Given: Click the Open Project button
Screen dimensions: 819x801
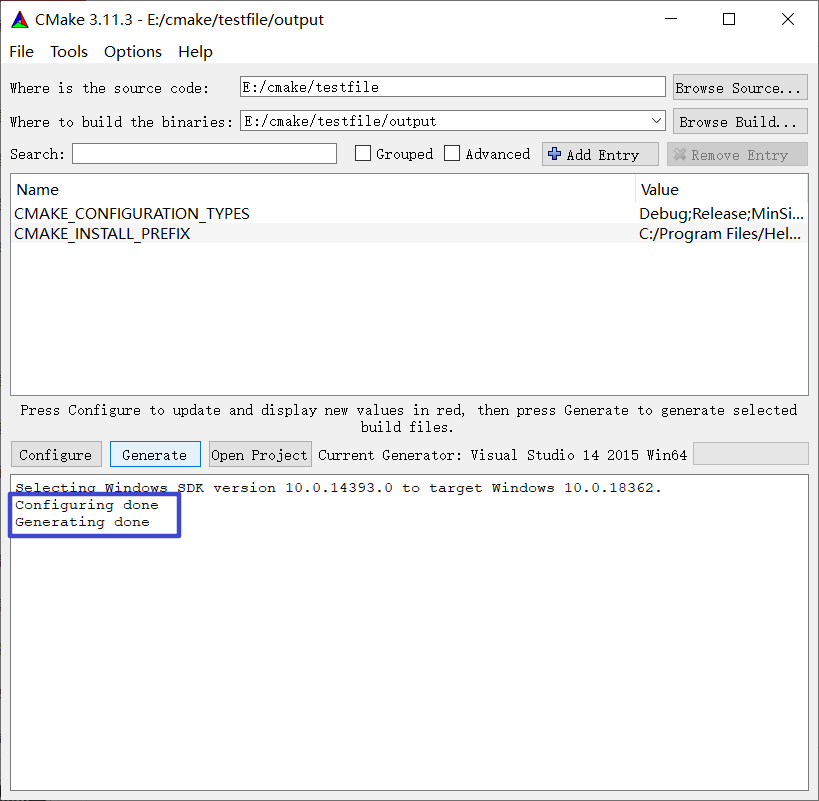Looking at the screenshot, I should 260,455.
